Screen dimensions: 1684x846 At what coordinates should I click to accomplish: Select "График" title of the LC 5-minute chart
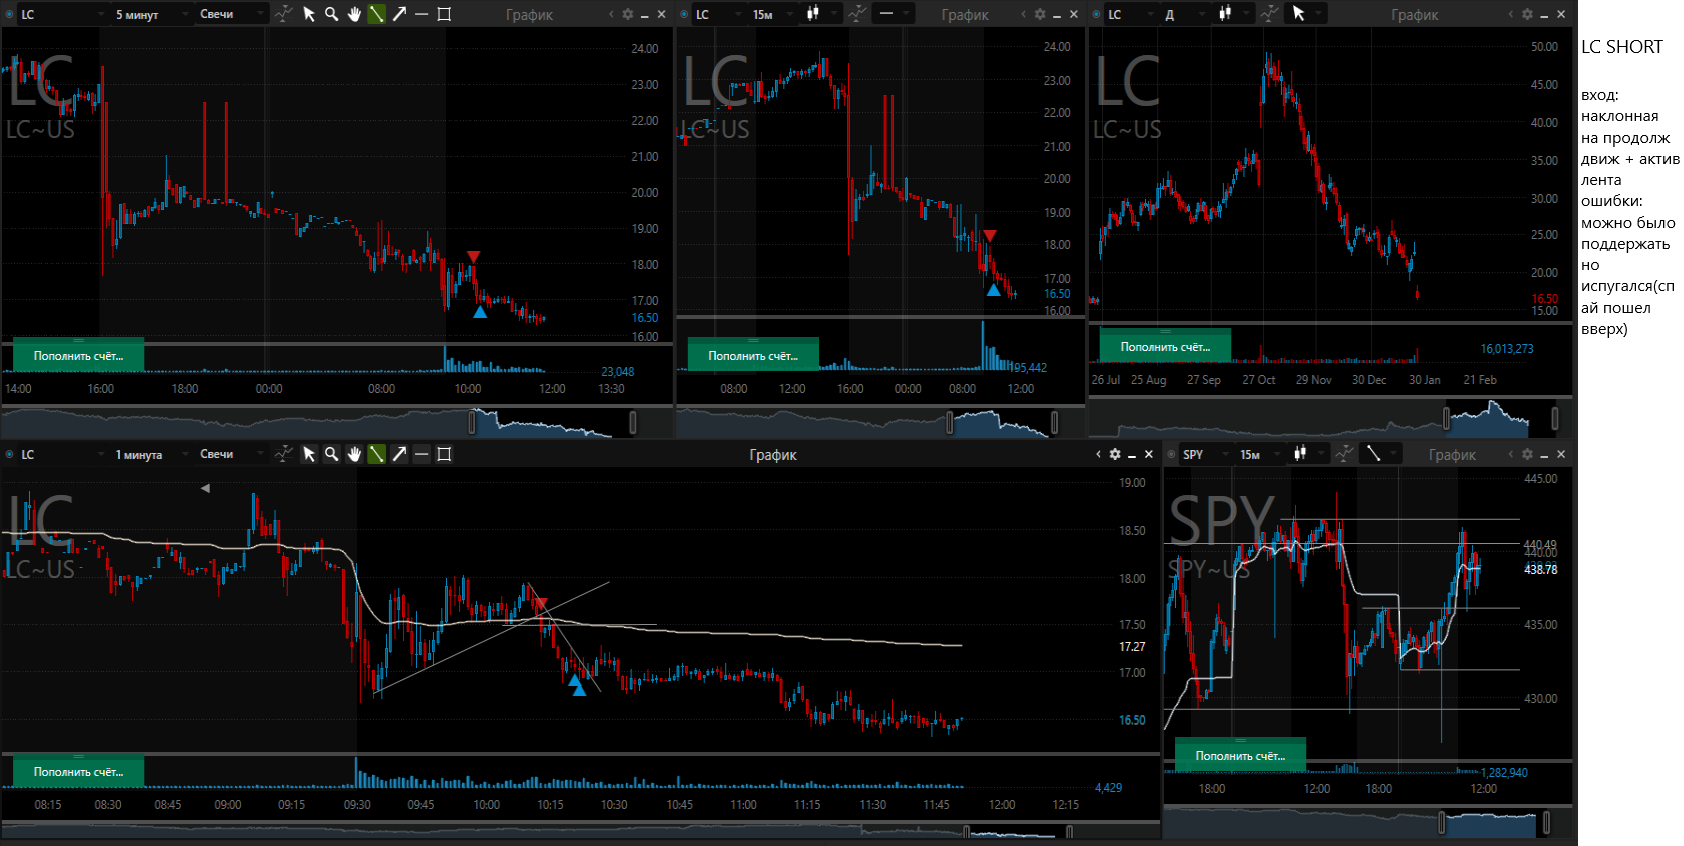[x=529, y=14]
